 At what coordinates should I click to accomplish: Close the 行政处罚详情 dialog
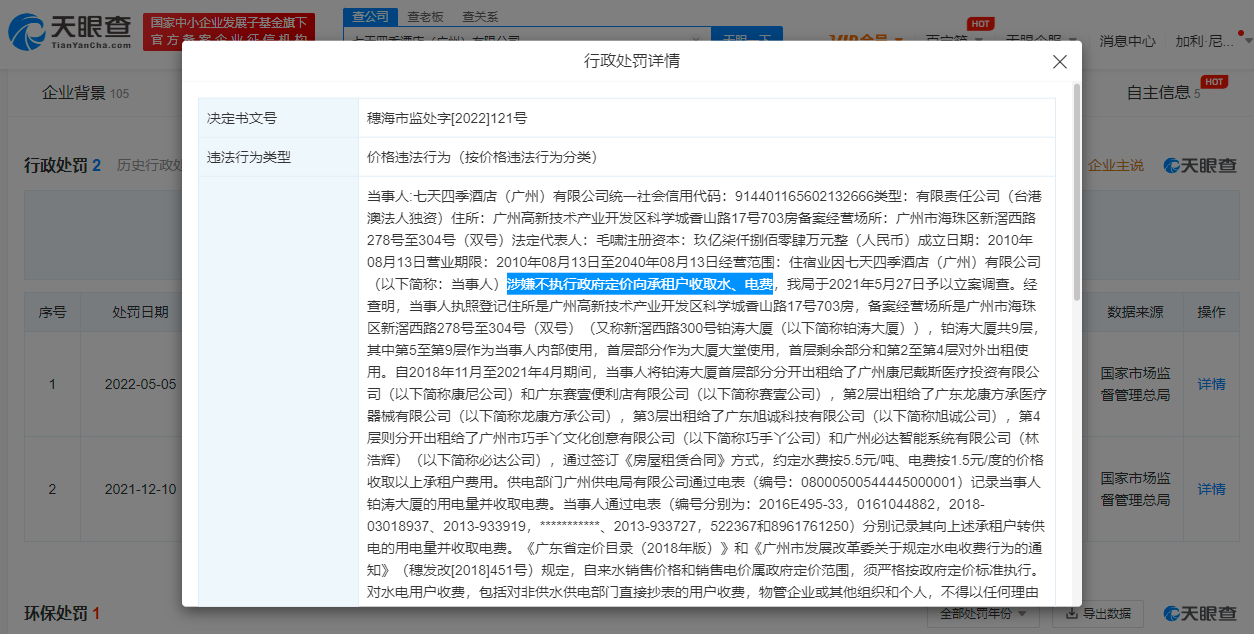1060,62
